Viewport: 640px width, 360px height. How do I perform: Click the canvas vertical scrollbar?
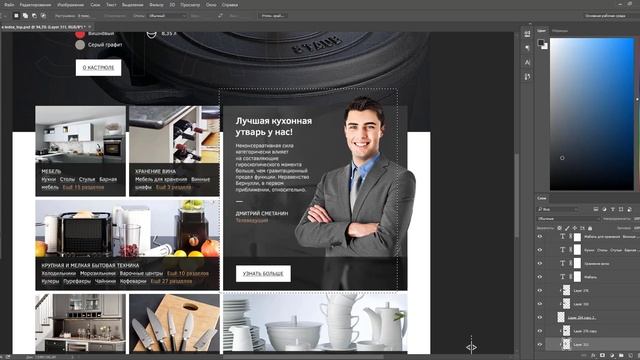(x=517, y=194)
